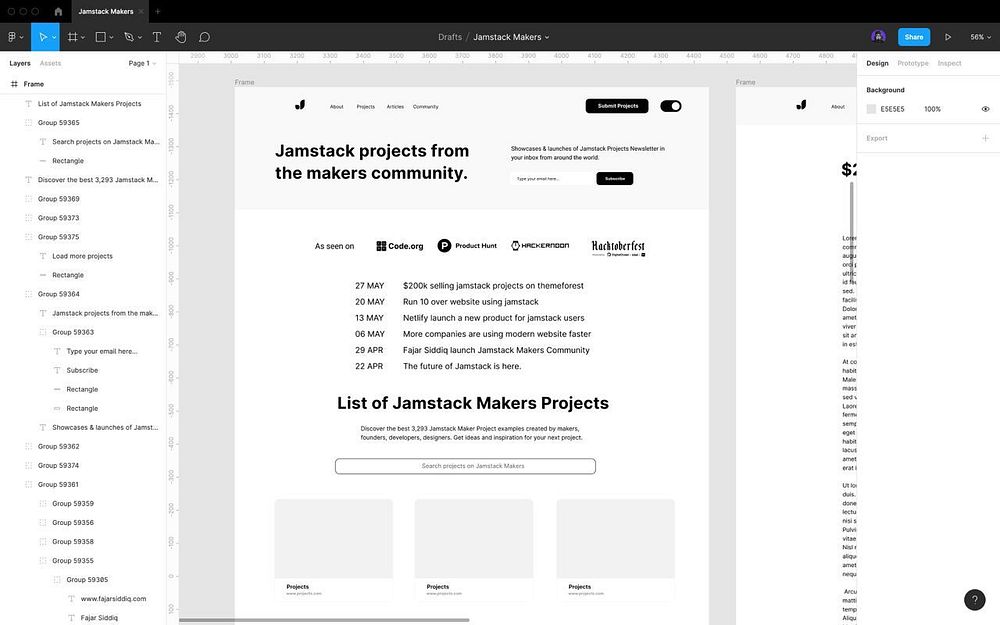
Task: Open a new tab with the plus icon
Action: (158, 11)
